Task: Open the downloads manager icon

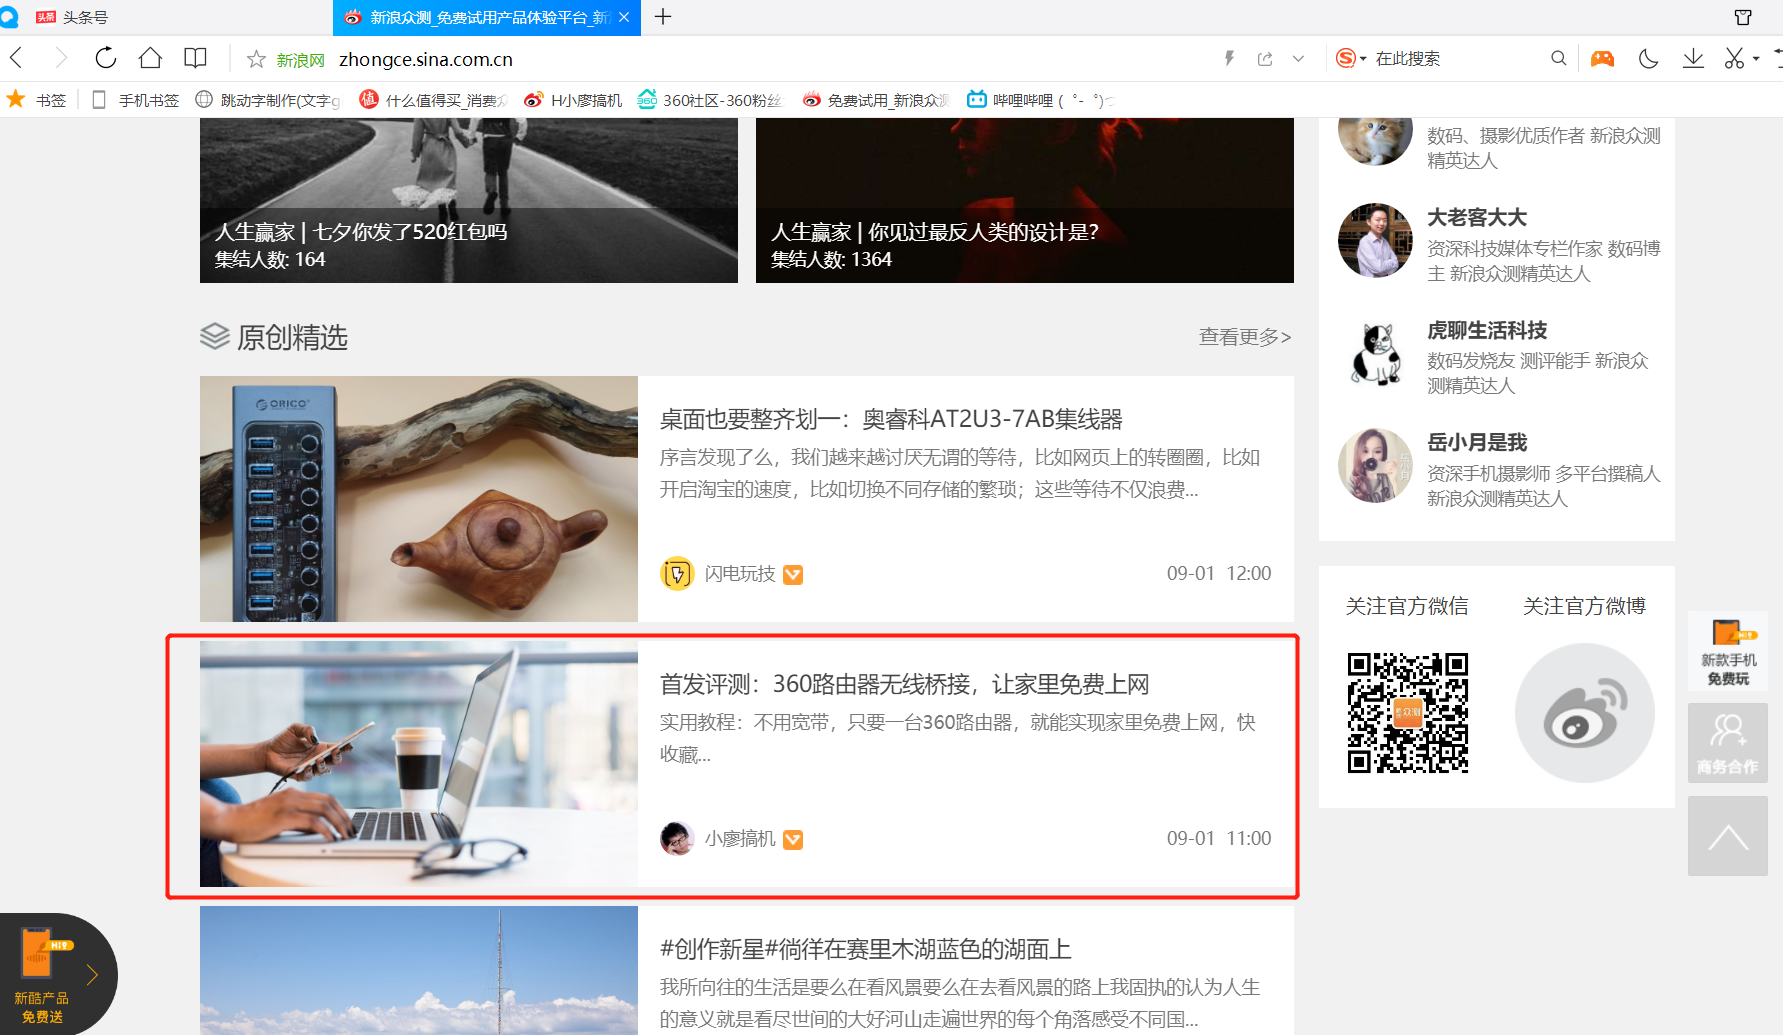Action: click(x=1693, y=59)
